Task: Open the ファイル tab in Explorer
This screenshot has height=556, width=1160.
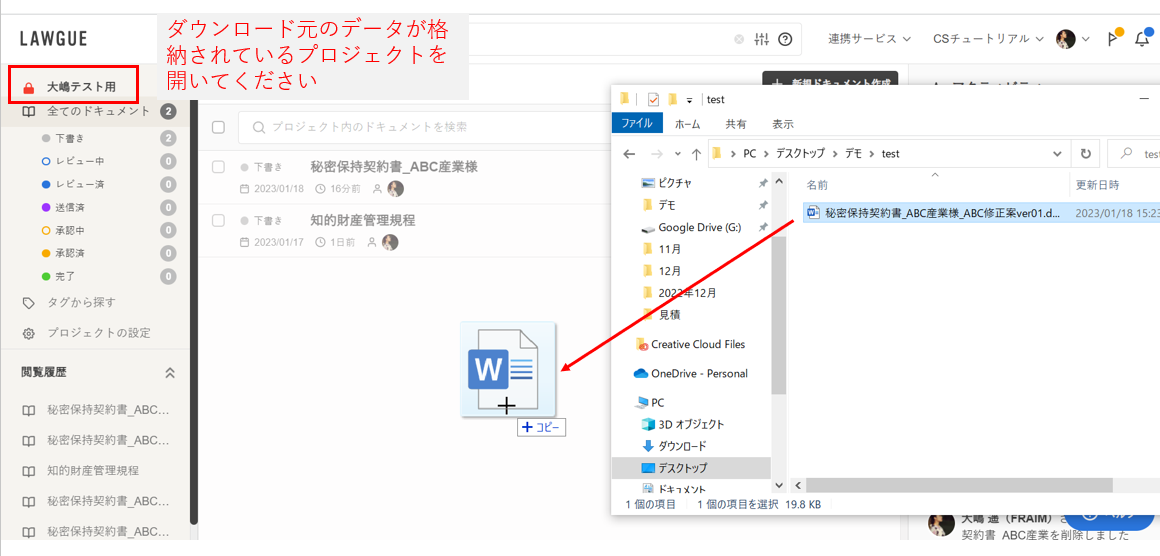Action: (x=637, y=124)
